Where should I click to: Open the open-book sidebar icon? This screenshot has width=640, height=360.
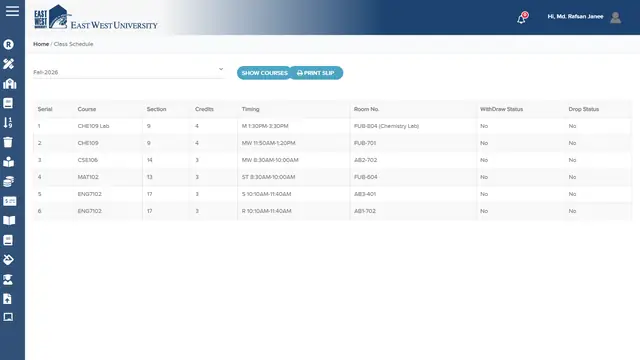(9, 220)
